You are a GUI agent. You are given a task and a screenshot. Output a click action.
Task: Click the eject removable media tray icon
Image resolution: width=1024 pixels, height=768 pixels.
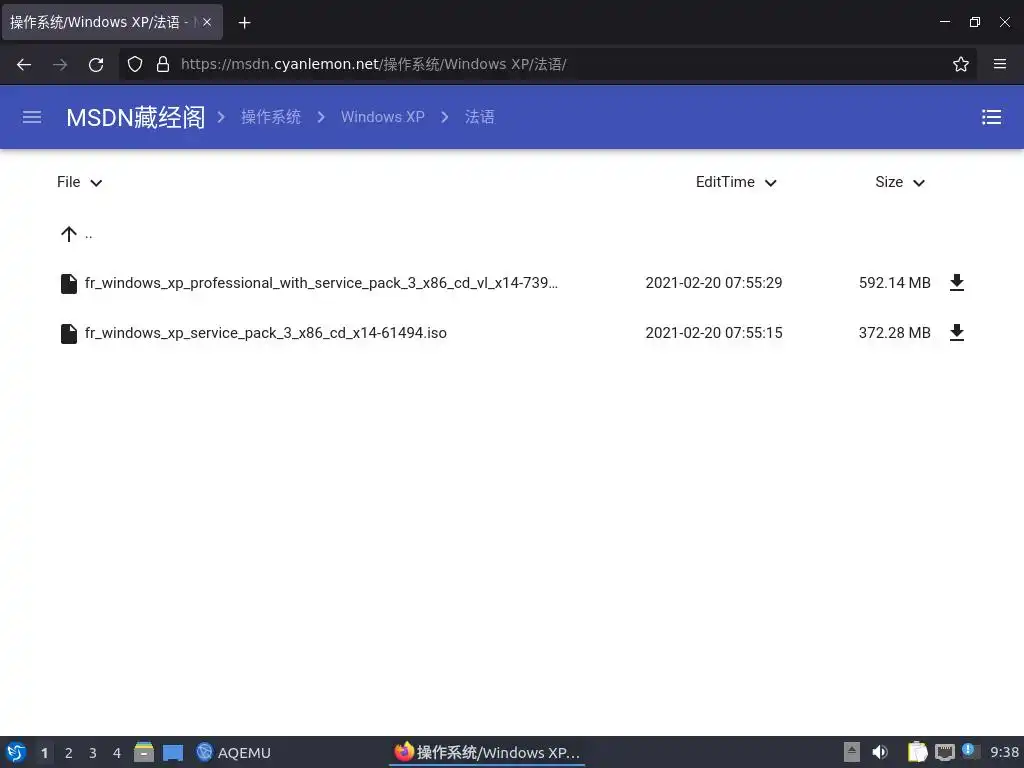click(852, 752)
